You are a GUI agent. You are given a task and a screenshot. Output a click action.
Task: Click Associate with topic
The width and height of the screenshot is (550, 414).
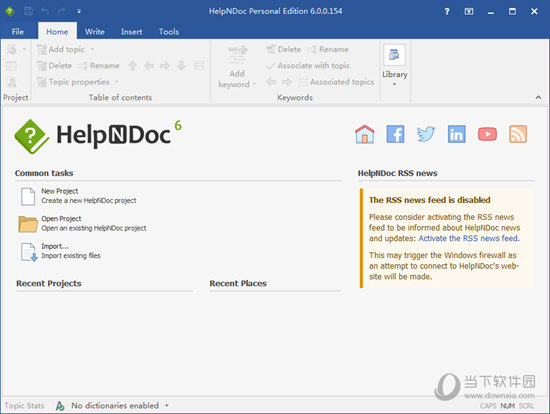pyautogui.click(x=308, y=66)
